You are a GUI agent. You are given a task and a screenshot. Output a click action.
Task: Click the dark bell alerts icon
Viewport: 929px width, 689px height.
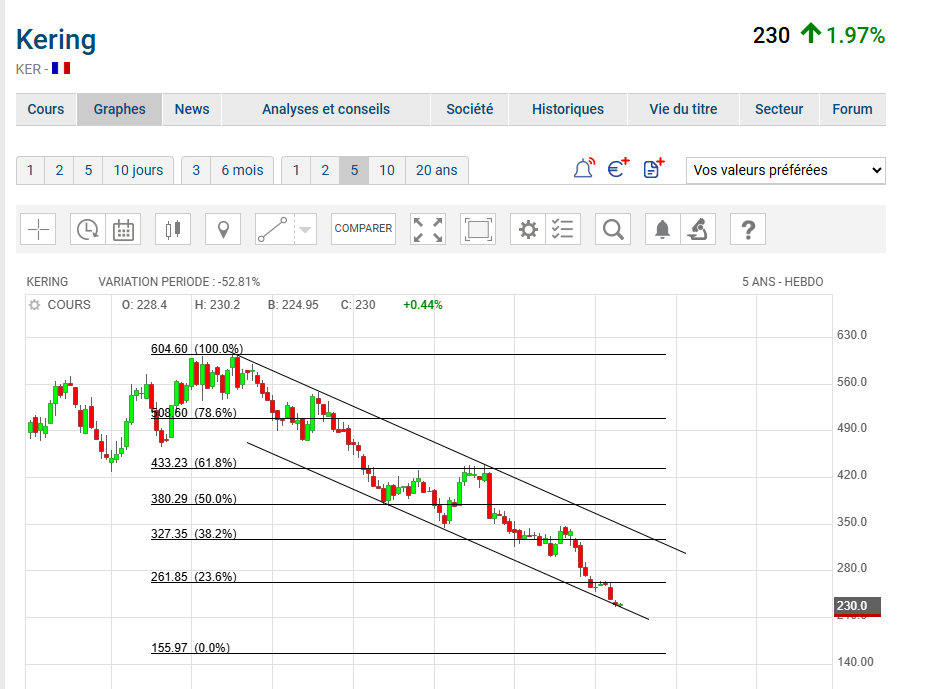[x=662, y=229]
